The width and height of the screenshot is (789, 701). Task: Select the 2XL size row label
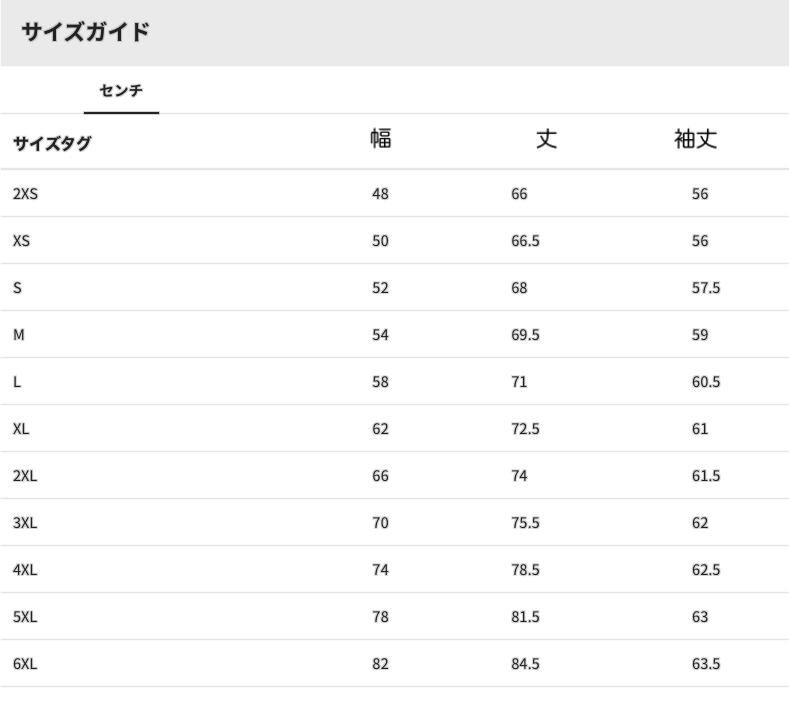(x=25, y=476)
